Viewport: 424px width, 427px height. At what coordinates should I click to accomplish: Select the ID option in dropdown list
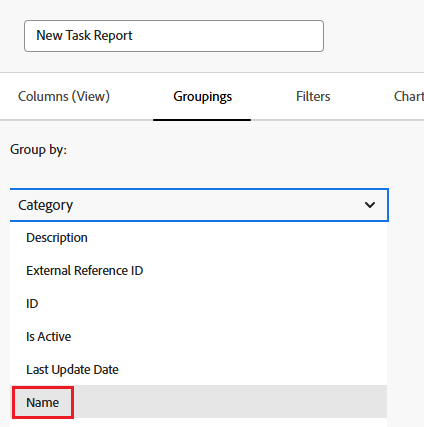tap(199, 304)
